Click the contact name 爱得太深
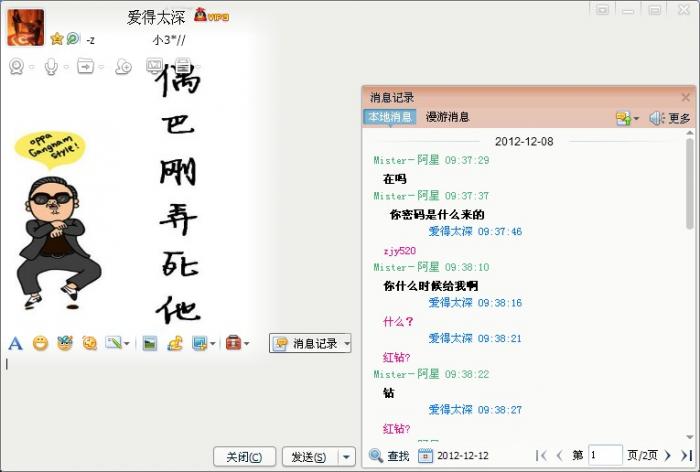Screen dimensions: 700x472 [156, 17]
